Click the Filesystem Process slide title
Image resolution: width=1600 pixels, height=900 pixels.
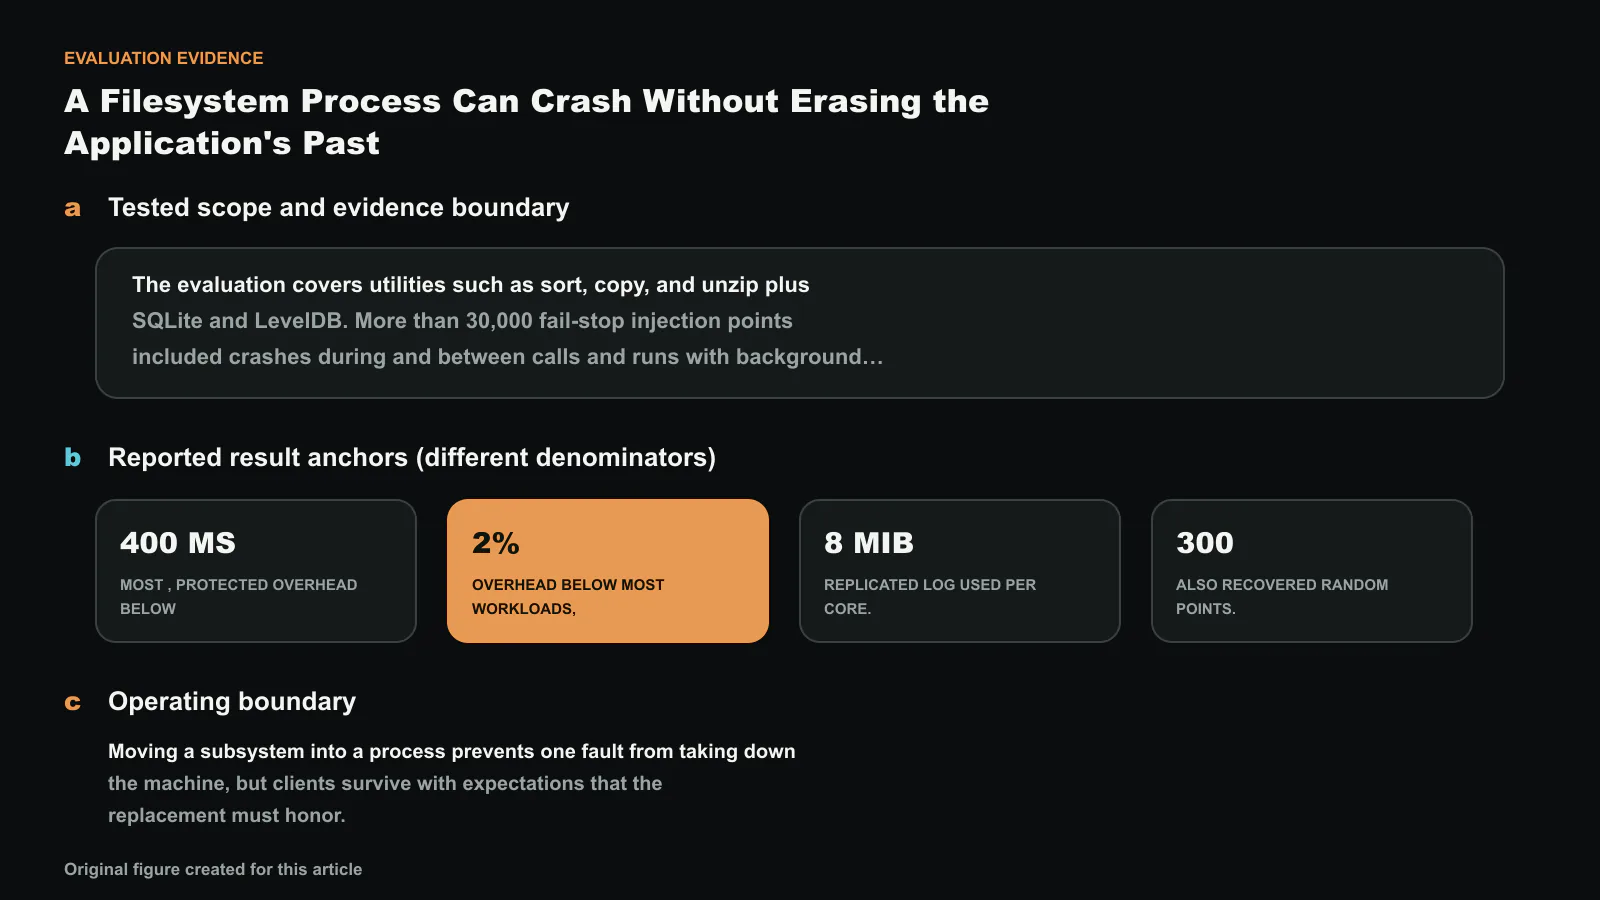pyautogui.click(x=526, y=122)
